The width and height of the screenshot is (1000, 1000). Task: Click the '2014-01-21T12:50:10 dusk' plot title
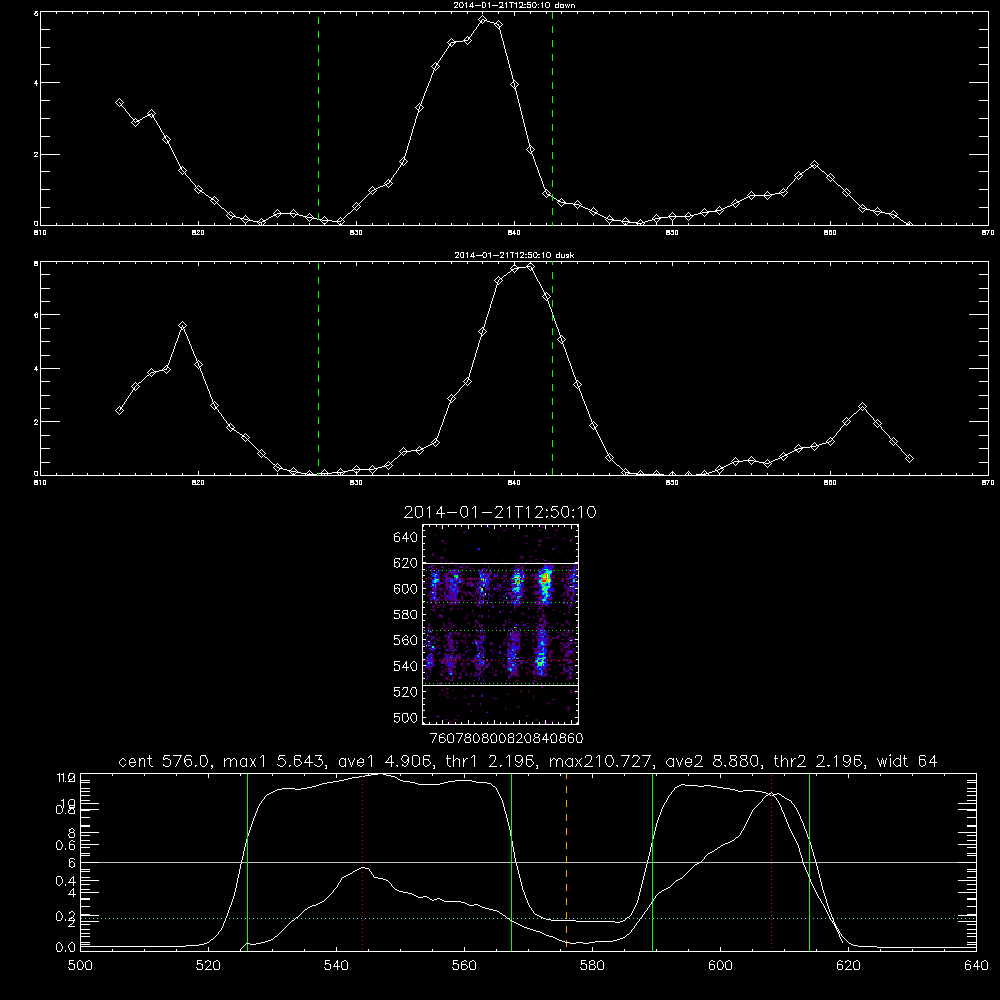coord(514,255)
